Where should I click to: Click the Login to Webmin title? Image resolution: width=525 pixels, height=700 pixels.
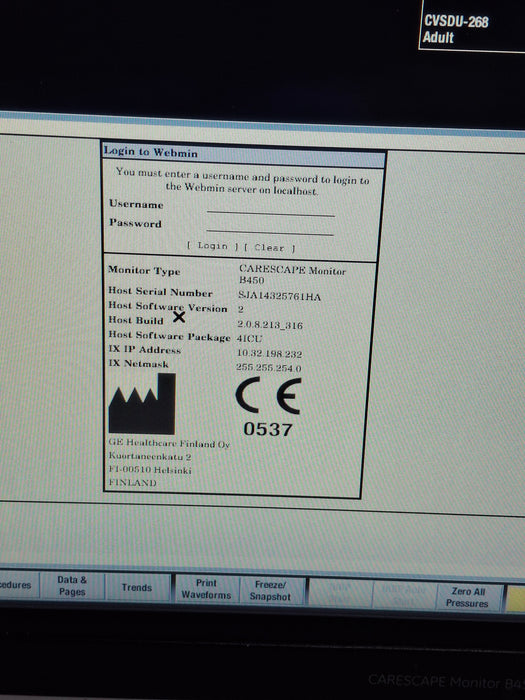[150, 152]
